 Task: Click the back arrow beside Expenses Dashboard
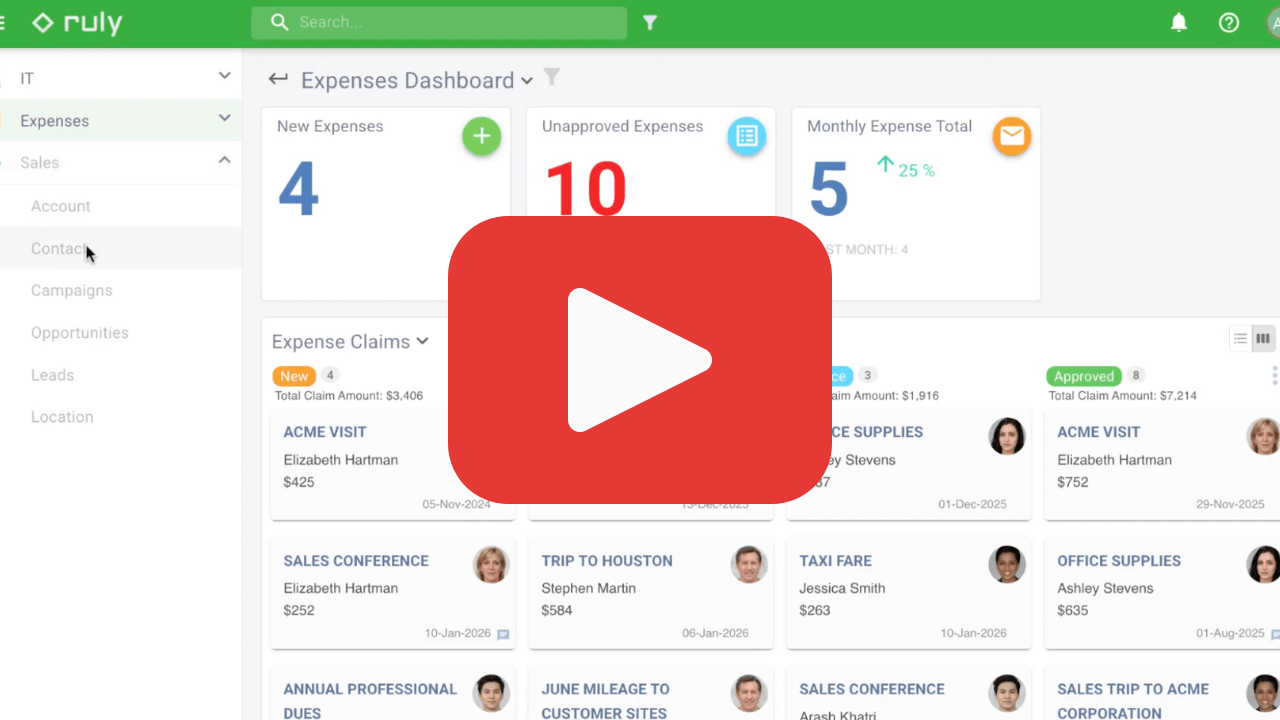(278, 79)
